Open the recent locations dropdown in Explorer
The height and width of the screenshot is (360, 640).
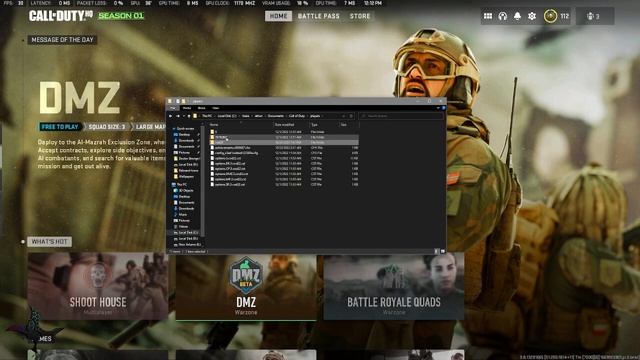[184, 116]
